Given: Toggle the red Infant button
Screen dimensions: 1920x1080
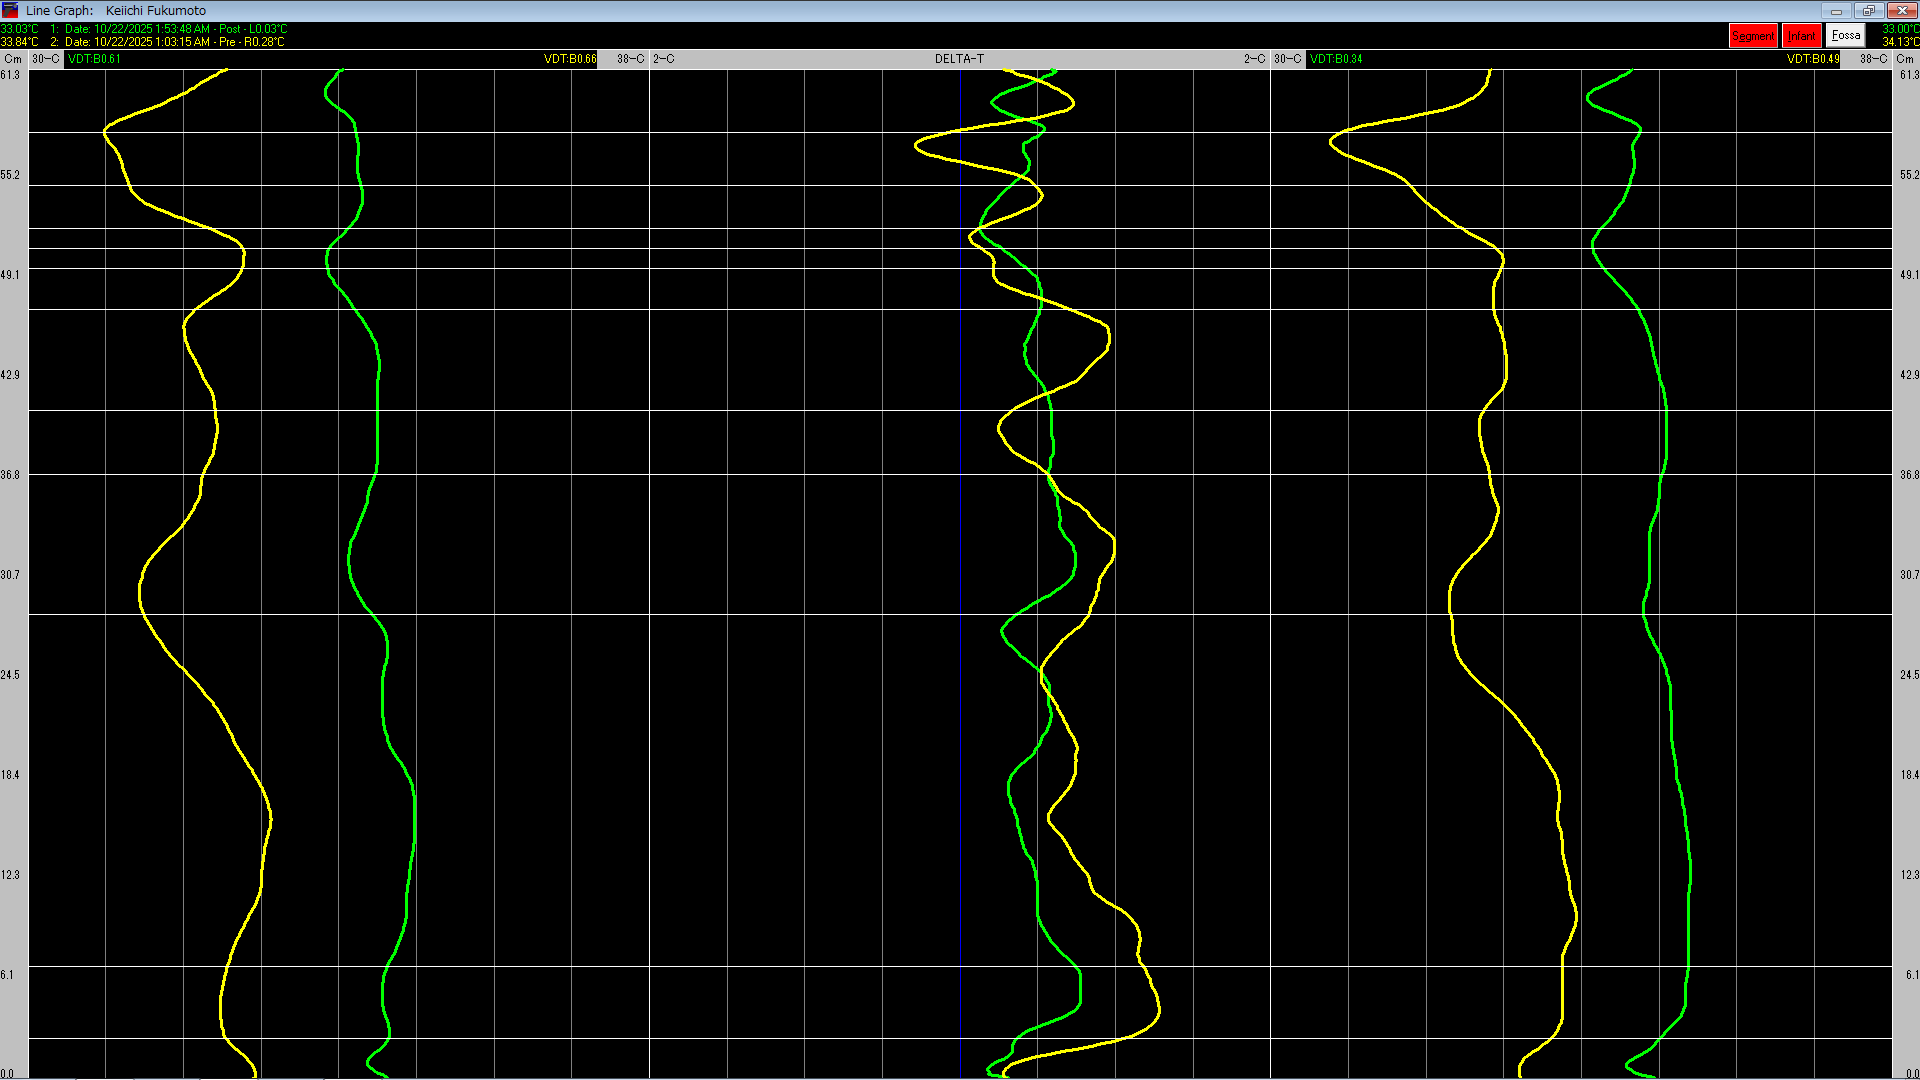Looking at the screenshot, I should click(x=1802, y=36).
